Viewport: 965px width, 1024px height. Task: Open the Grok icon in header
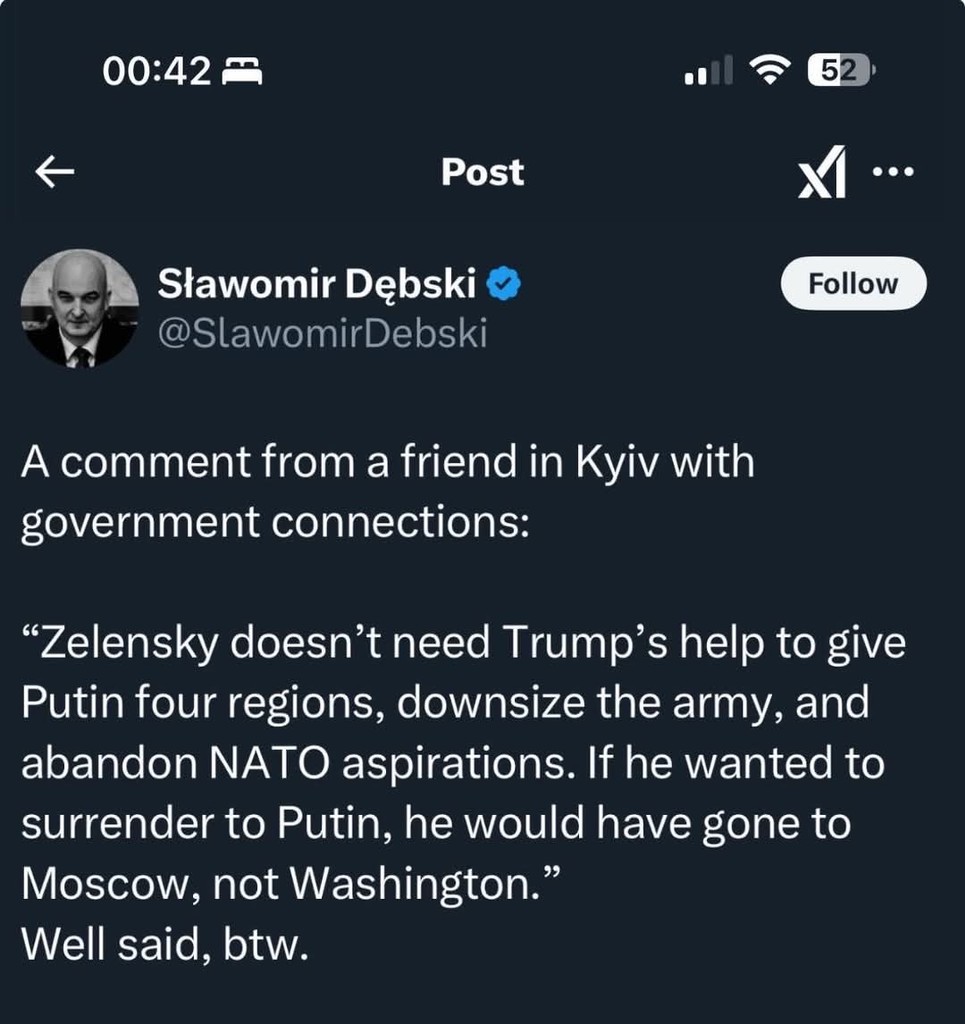point(822,172)
